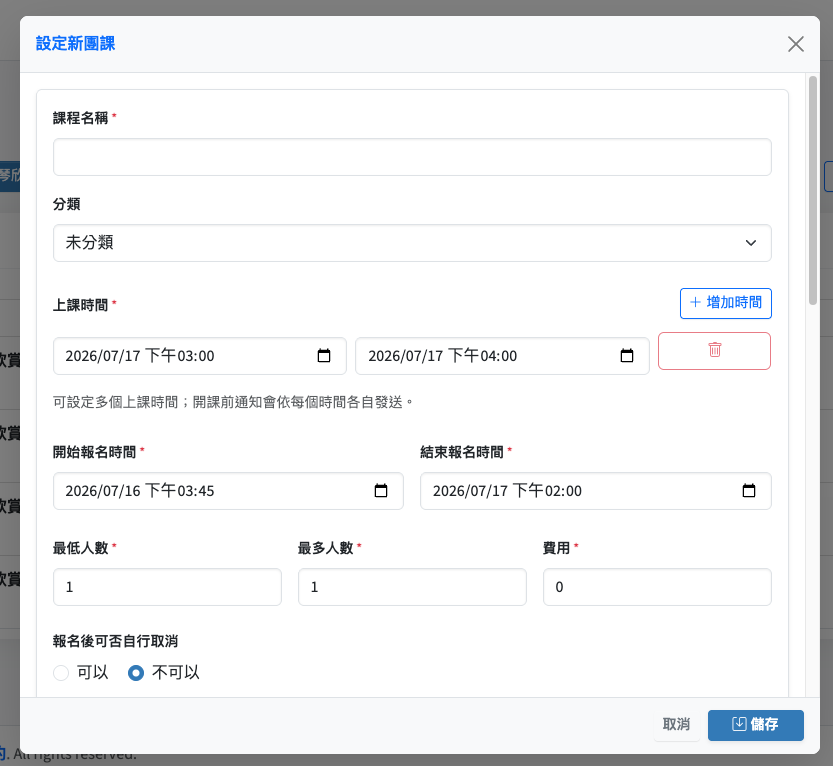The image size is (833, 766).
Task: Open calendar picker for 開始報名時間
Action: click(381, 491)
